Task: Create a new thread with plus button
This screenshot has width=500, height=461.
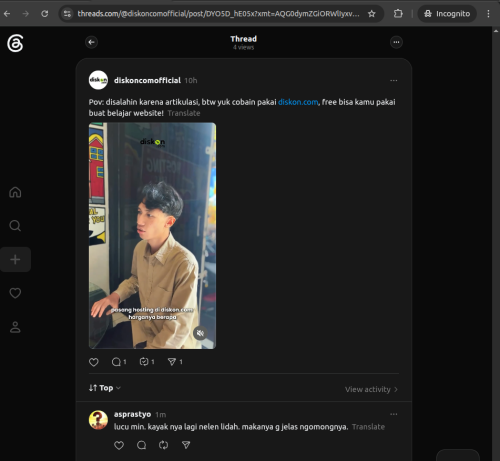Action: pos(15,259)
